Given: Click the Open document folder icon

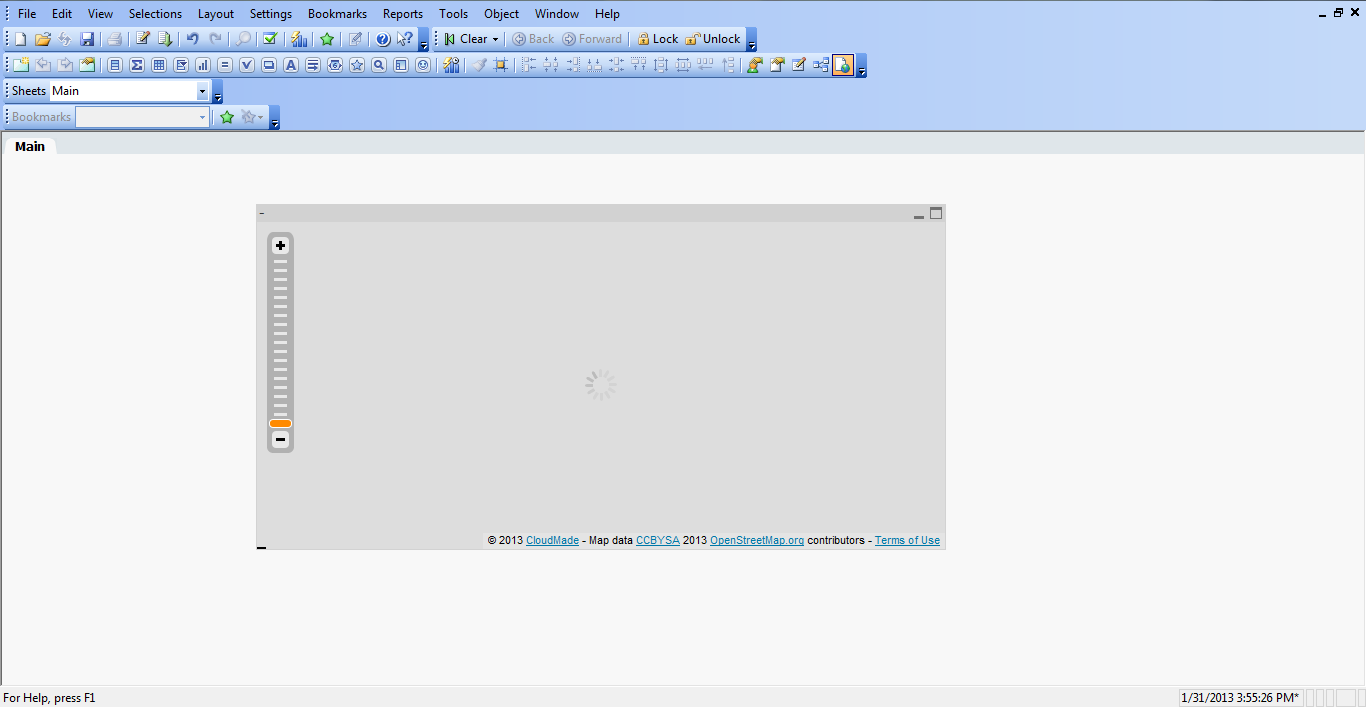Looking at the screenshot, I should tap(42, 39).
